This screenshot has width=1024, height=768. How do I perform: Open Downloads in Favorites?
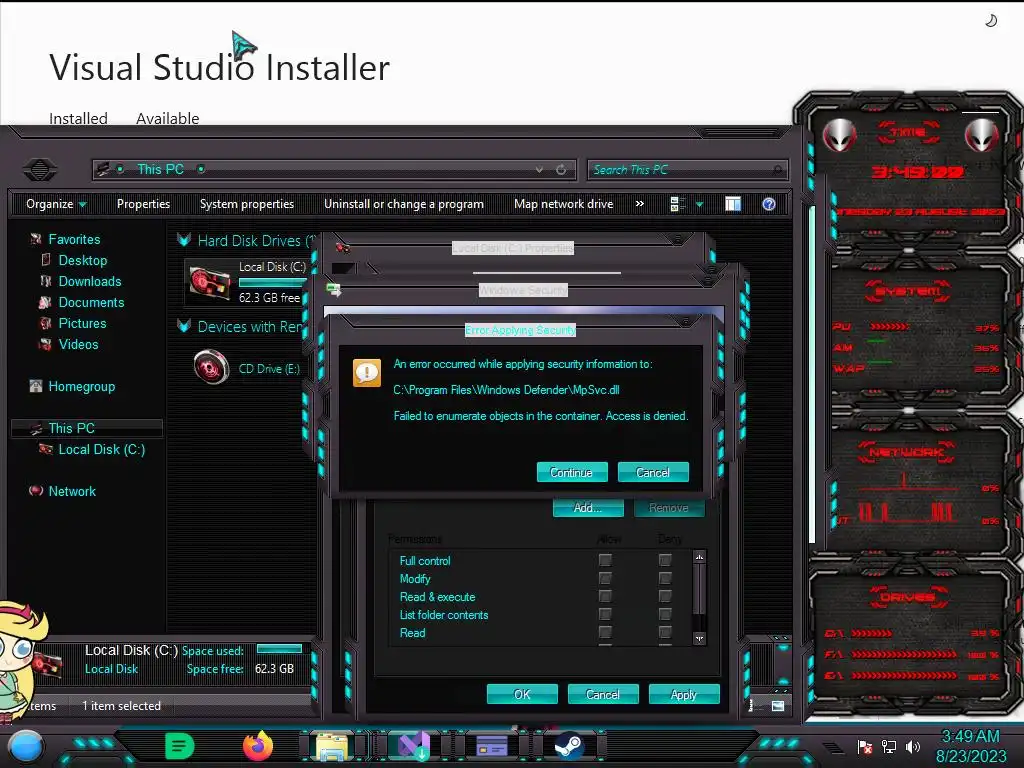point(89,281)
